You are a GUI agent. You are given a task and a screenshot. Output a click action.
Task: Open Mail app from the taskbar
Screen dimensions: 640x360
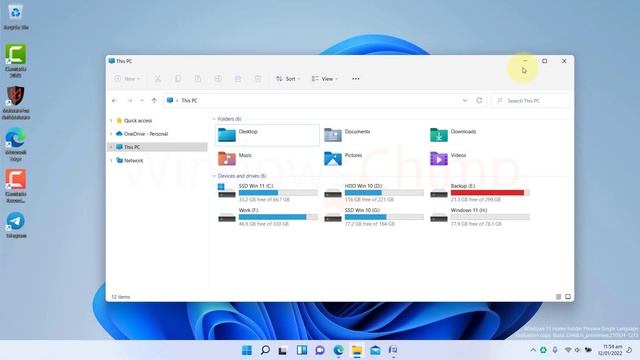[x=375, y=350]
